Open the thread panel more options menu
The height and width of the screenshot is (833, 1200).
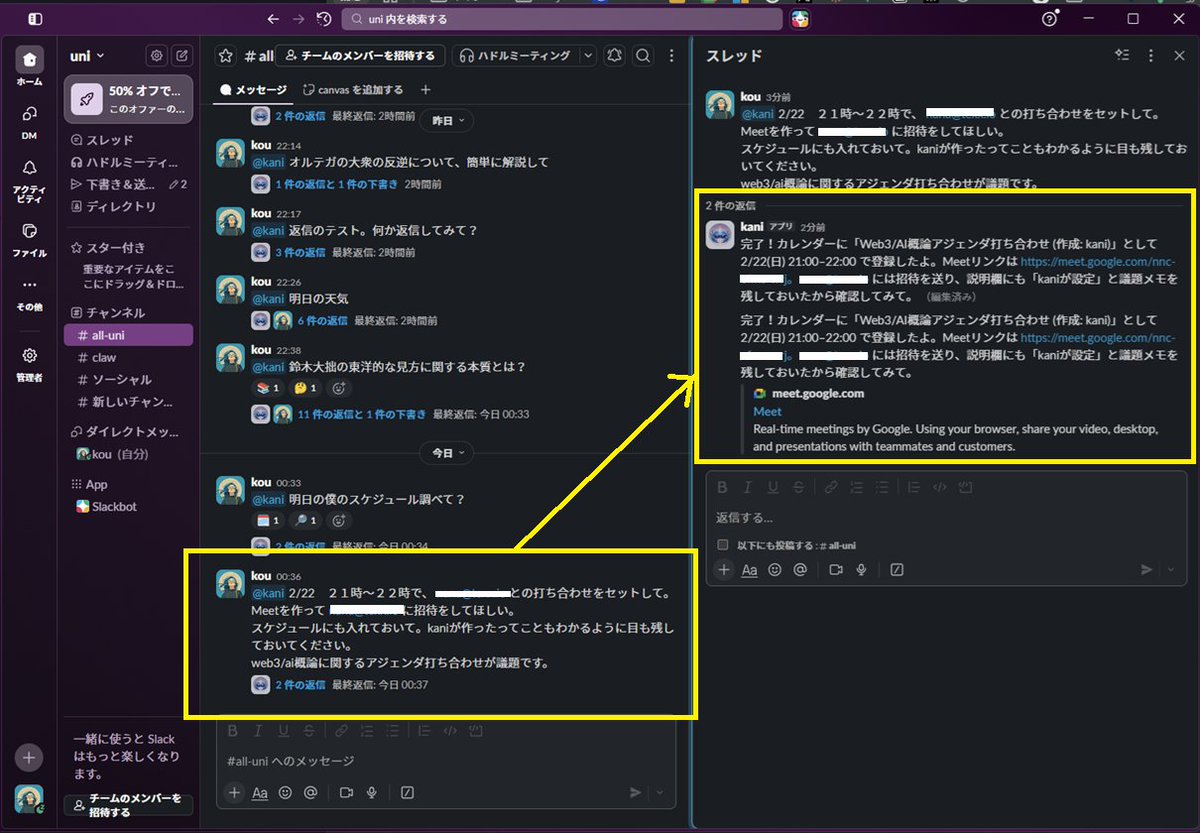(1151, 56)
